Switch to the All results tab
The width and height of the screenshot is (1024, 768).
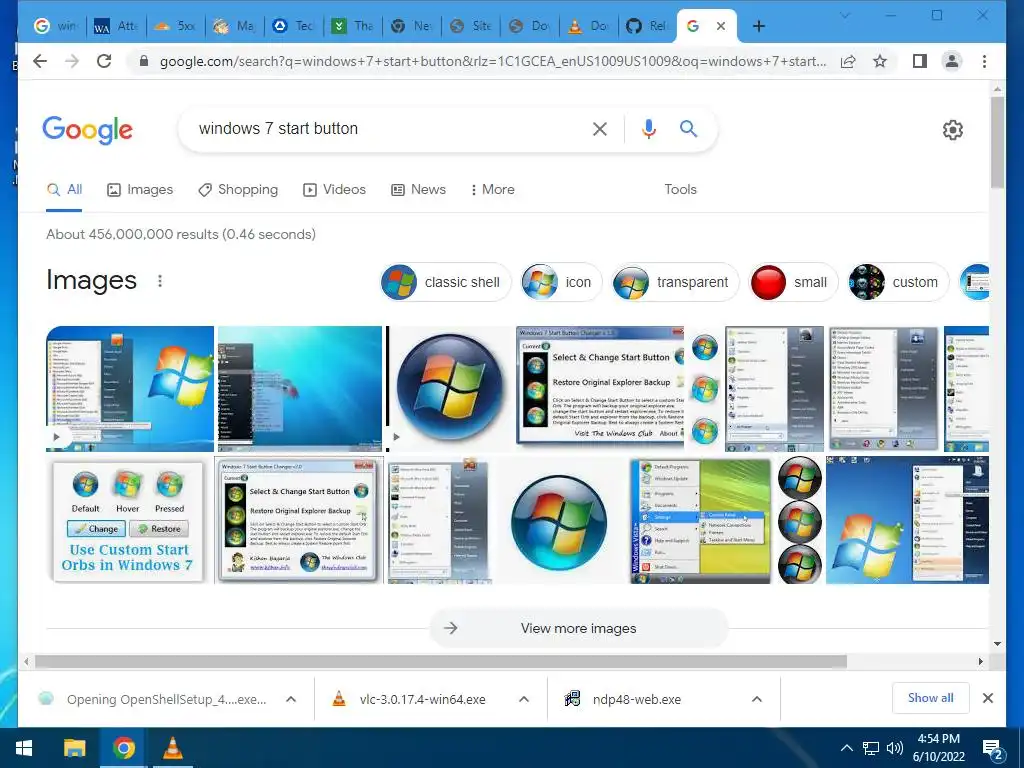tap(65, 189)
